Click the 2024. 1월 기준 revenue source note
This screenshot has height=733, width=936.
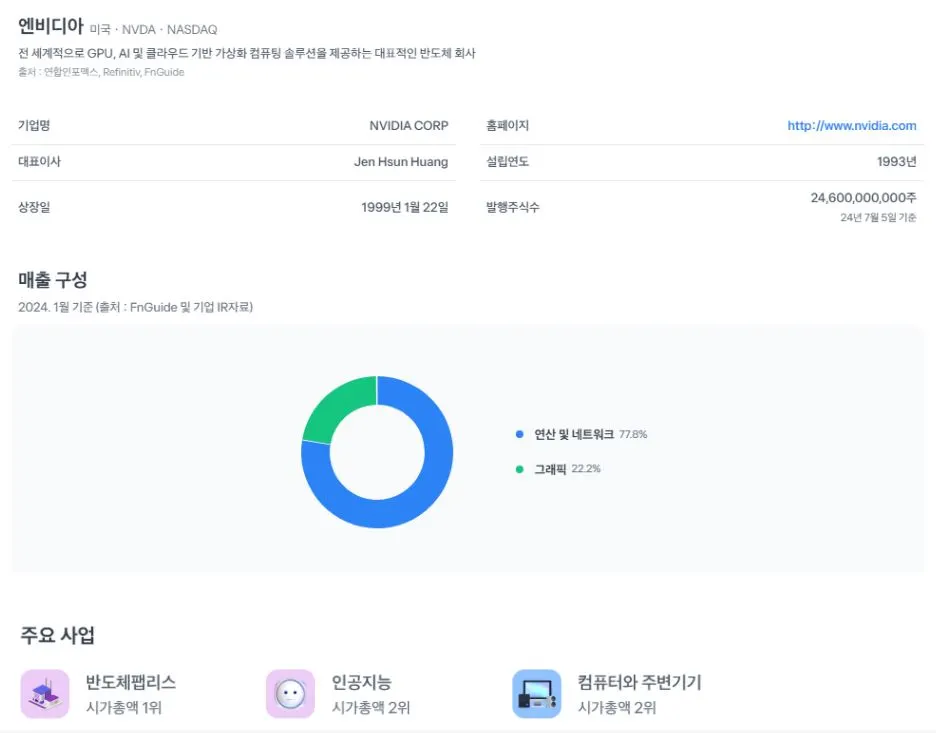pos(136,307)
